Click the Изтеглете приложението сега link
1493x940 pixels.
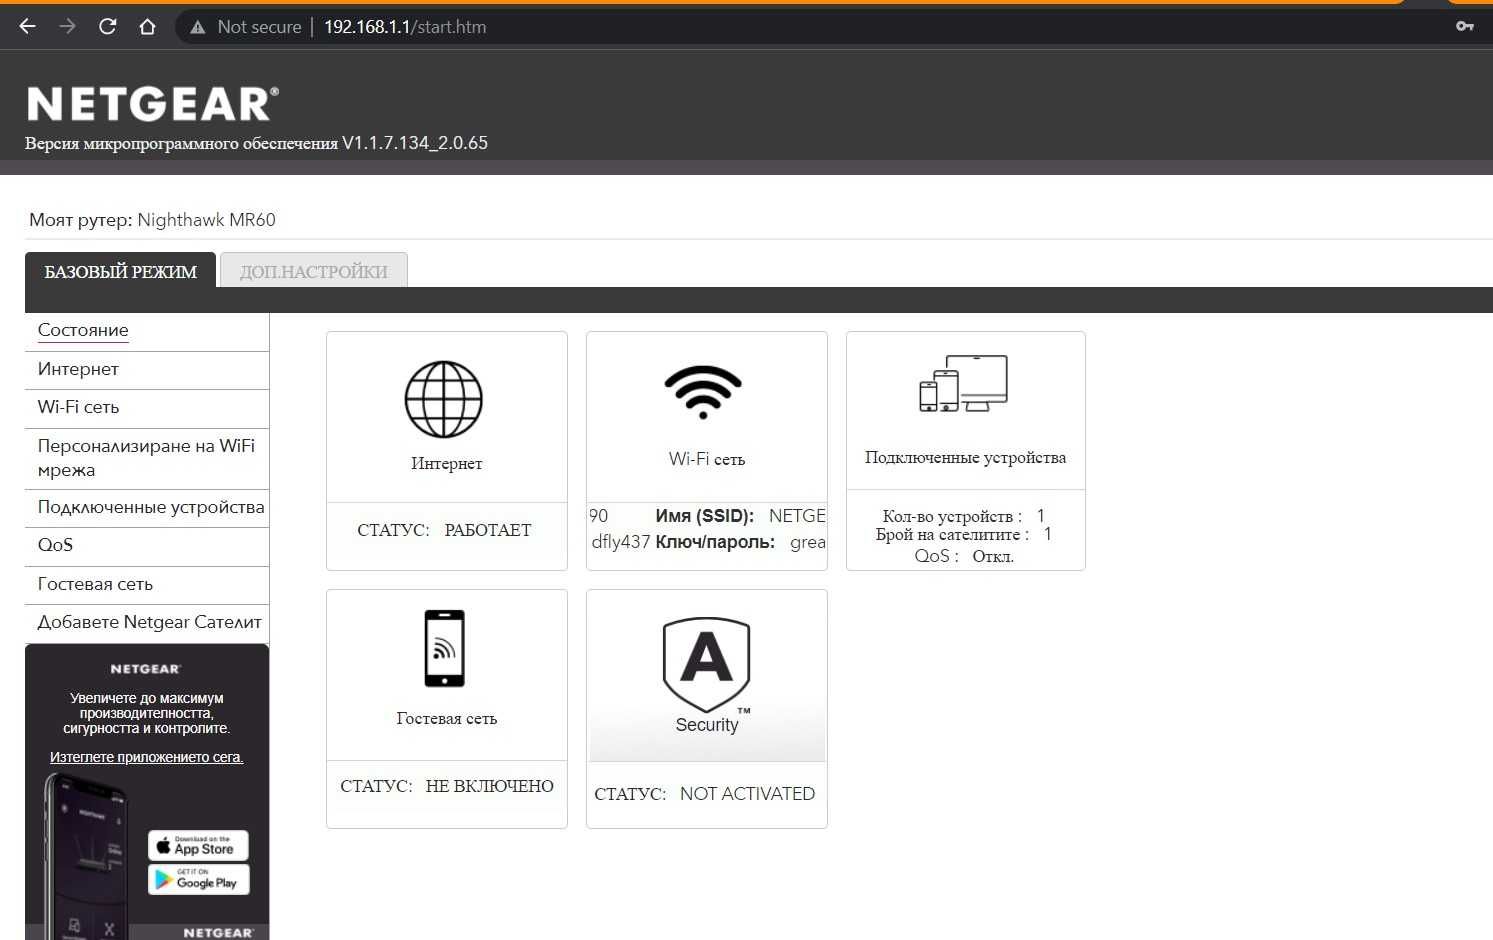pos(146,757)
